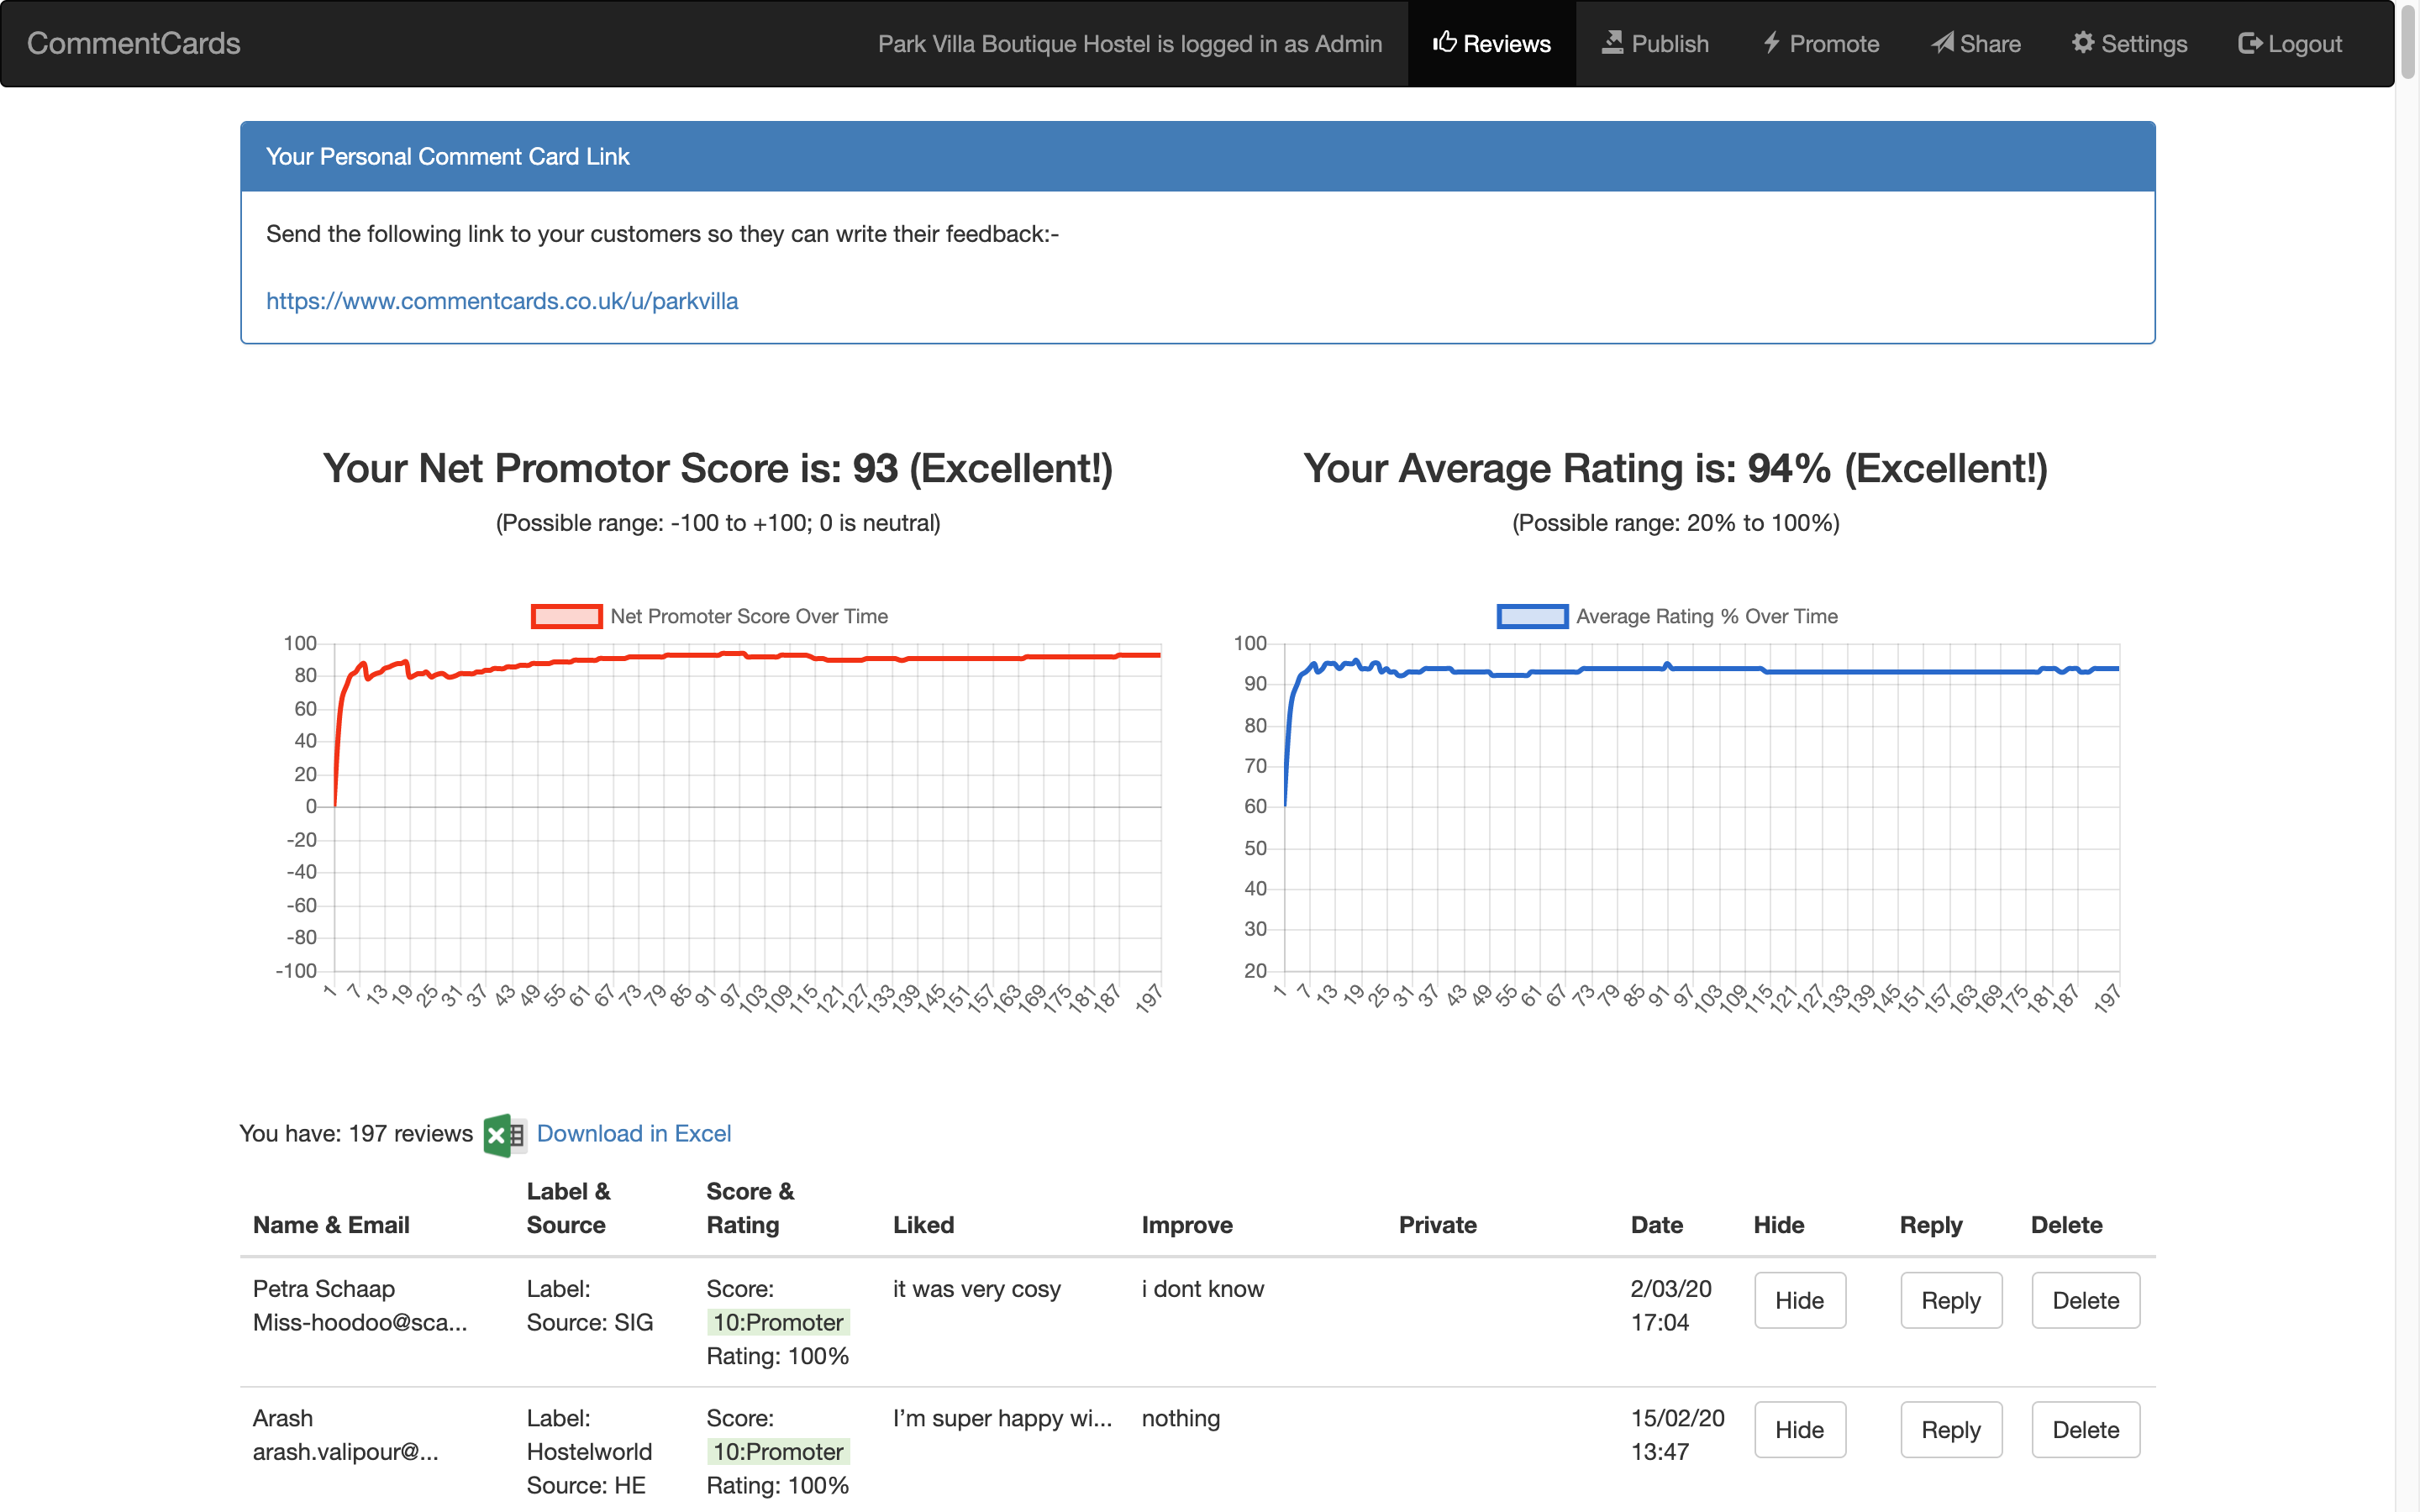The image size is (2420, 1512).
Task: Click Download in Excel link
Action: click(633, 1133)
